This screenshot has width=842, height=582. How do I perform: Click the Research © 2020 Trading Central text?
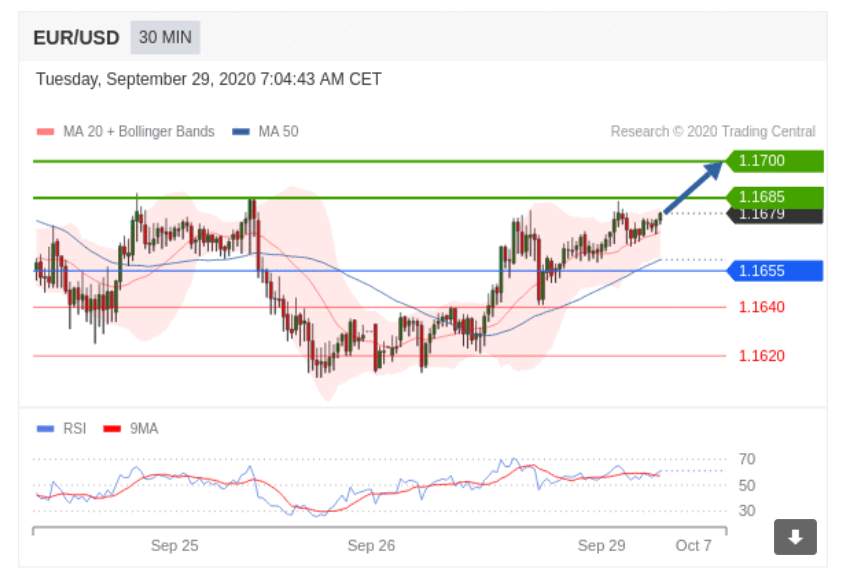coord(713,132)
